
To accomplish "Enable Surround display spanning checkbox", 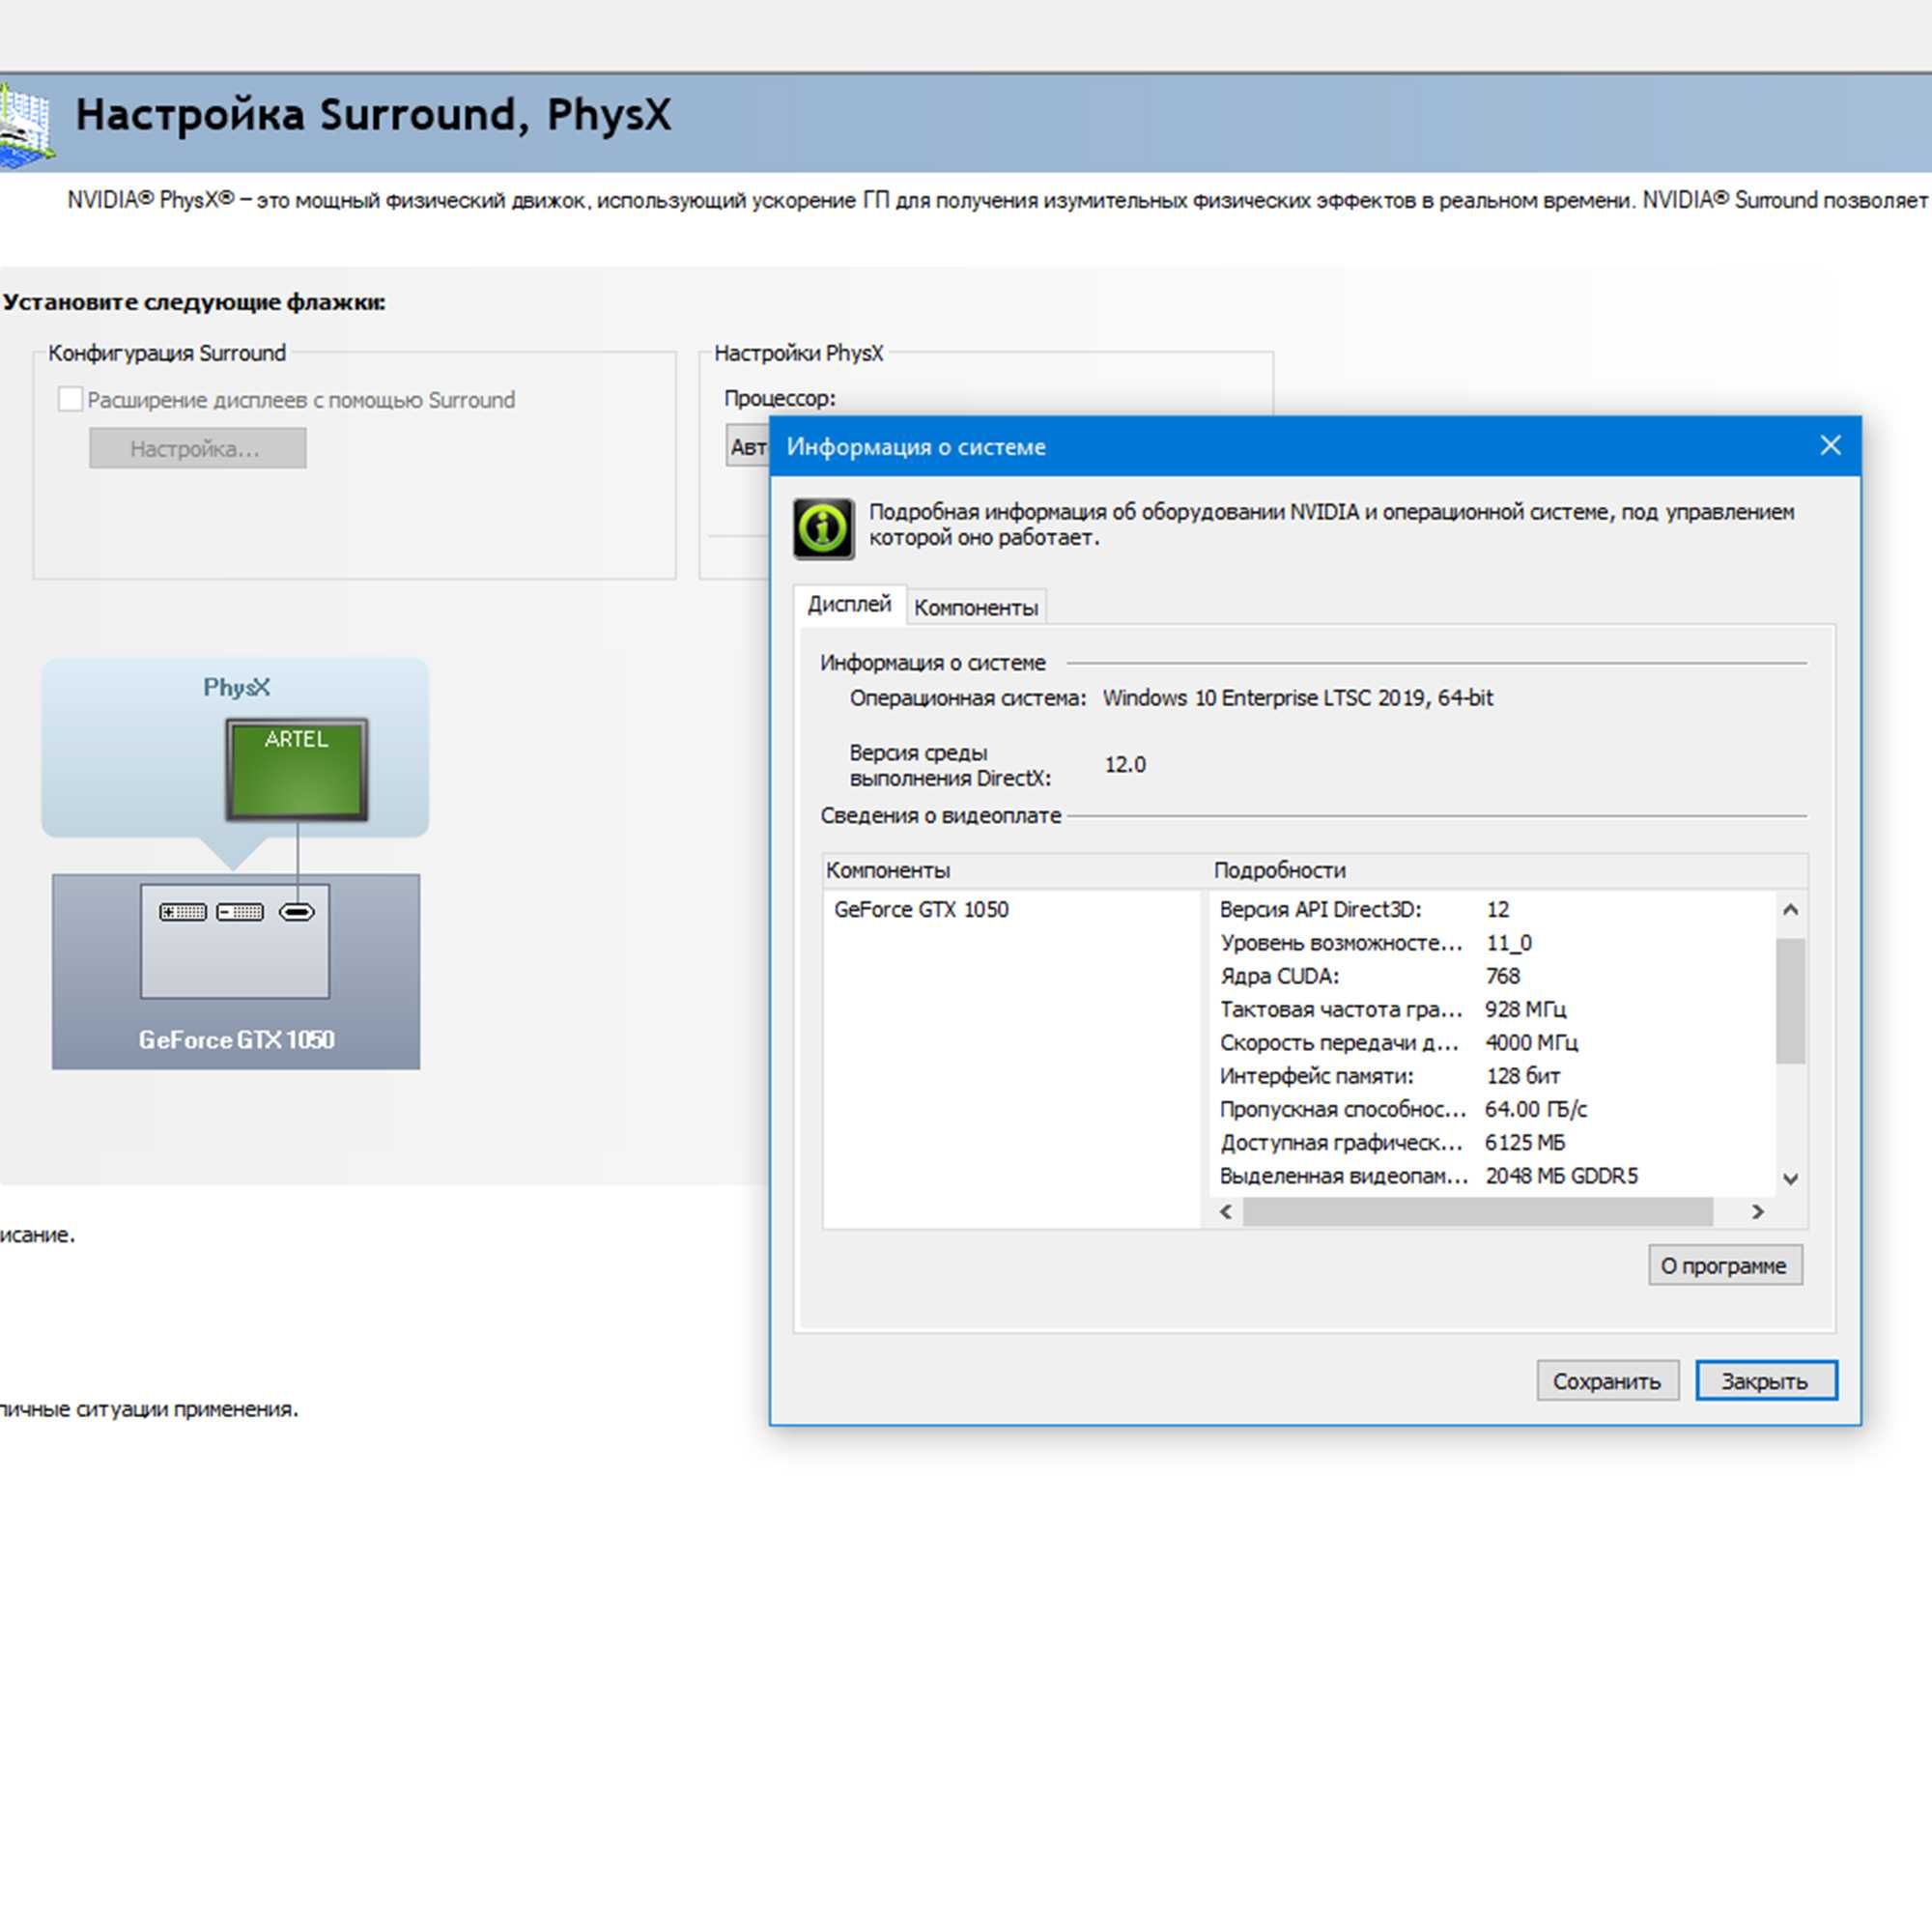I will [70, 399].
